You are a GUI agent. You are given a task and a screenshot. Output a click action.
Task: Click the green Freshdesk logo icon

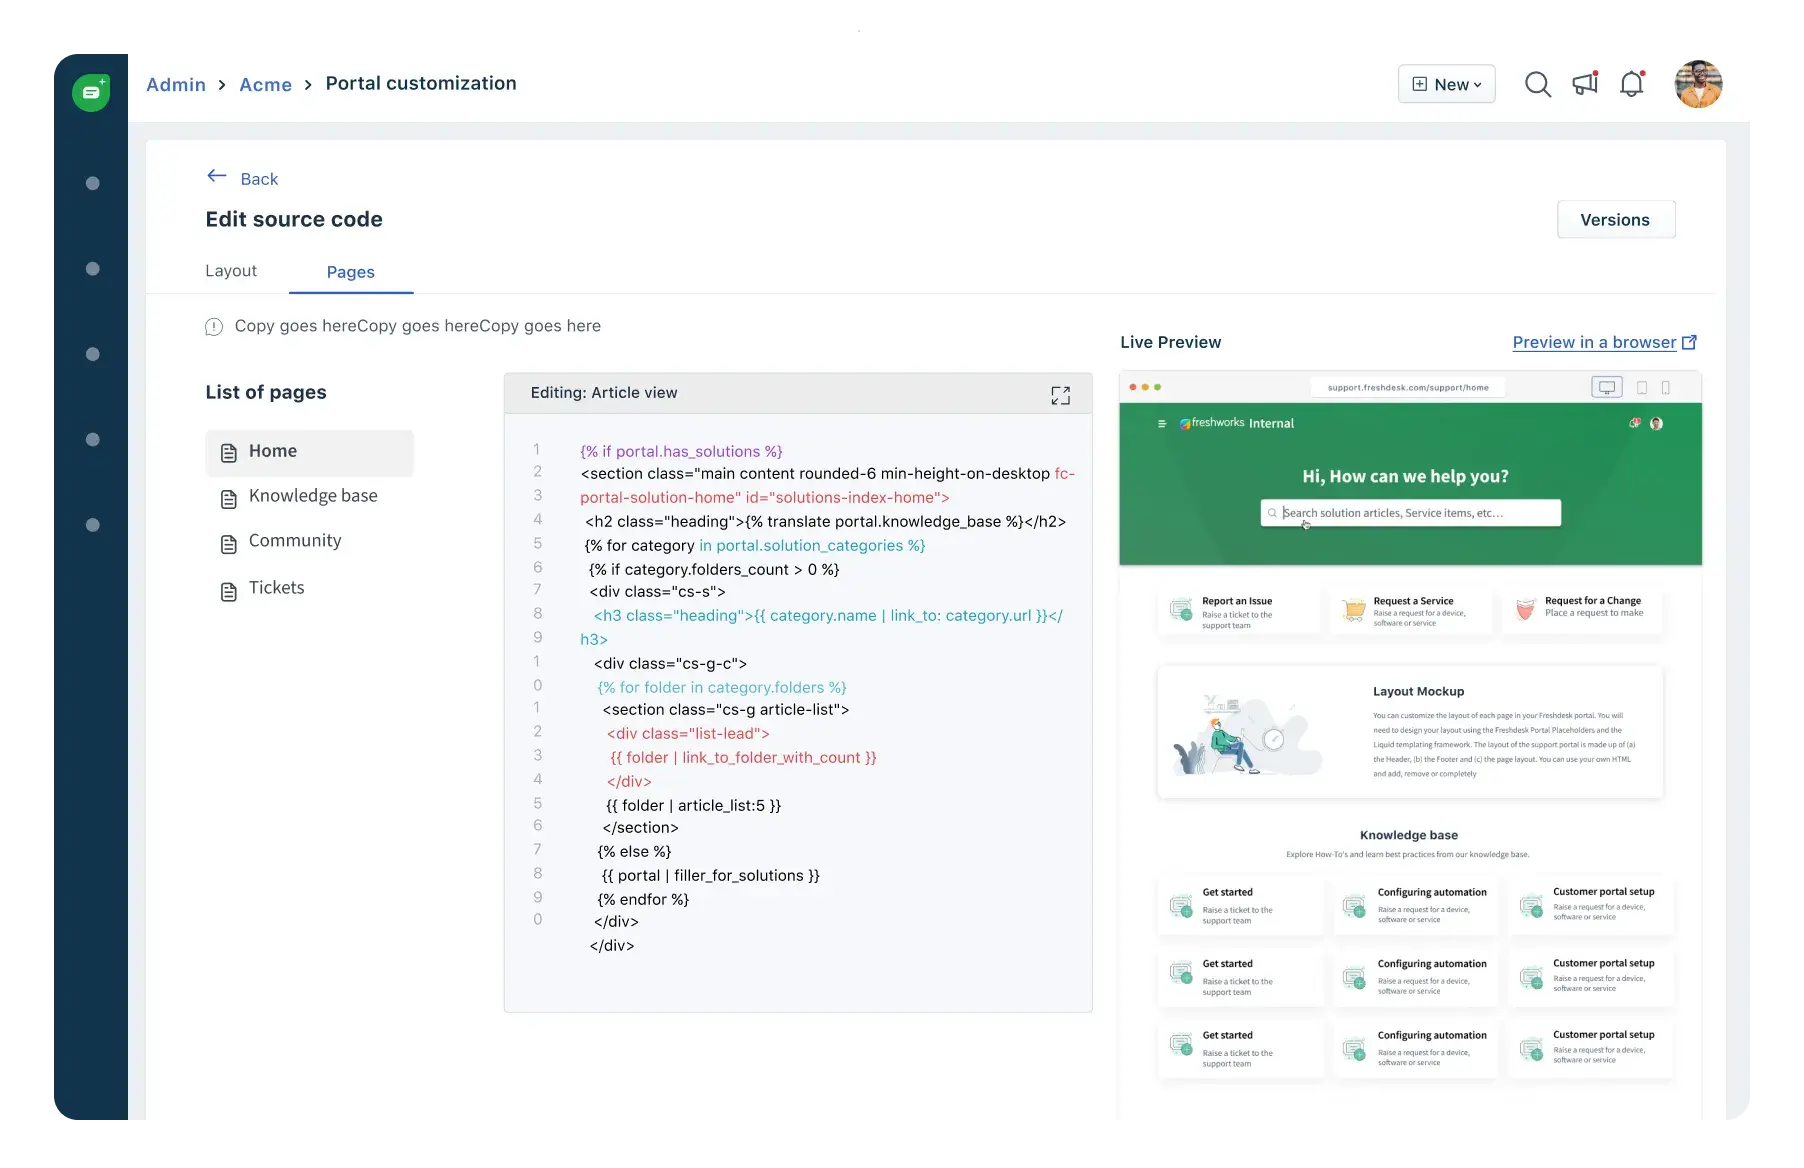pos(91,92)
